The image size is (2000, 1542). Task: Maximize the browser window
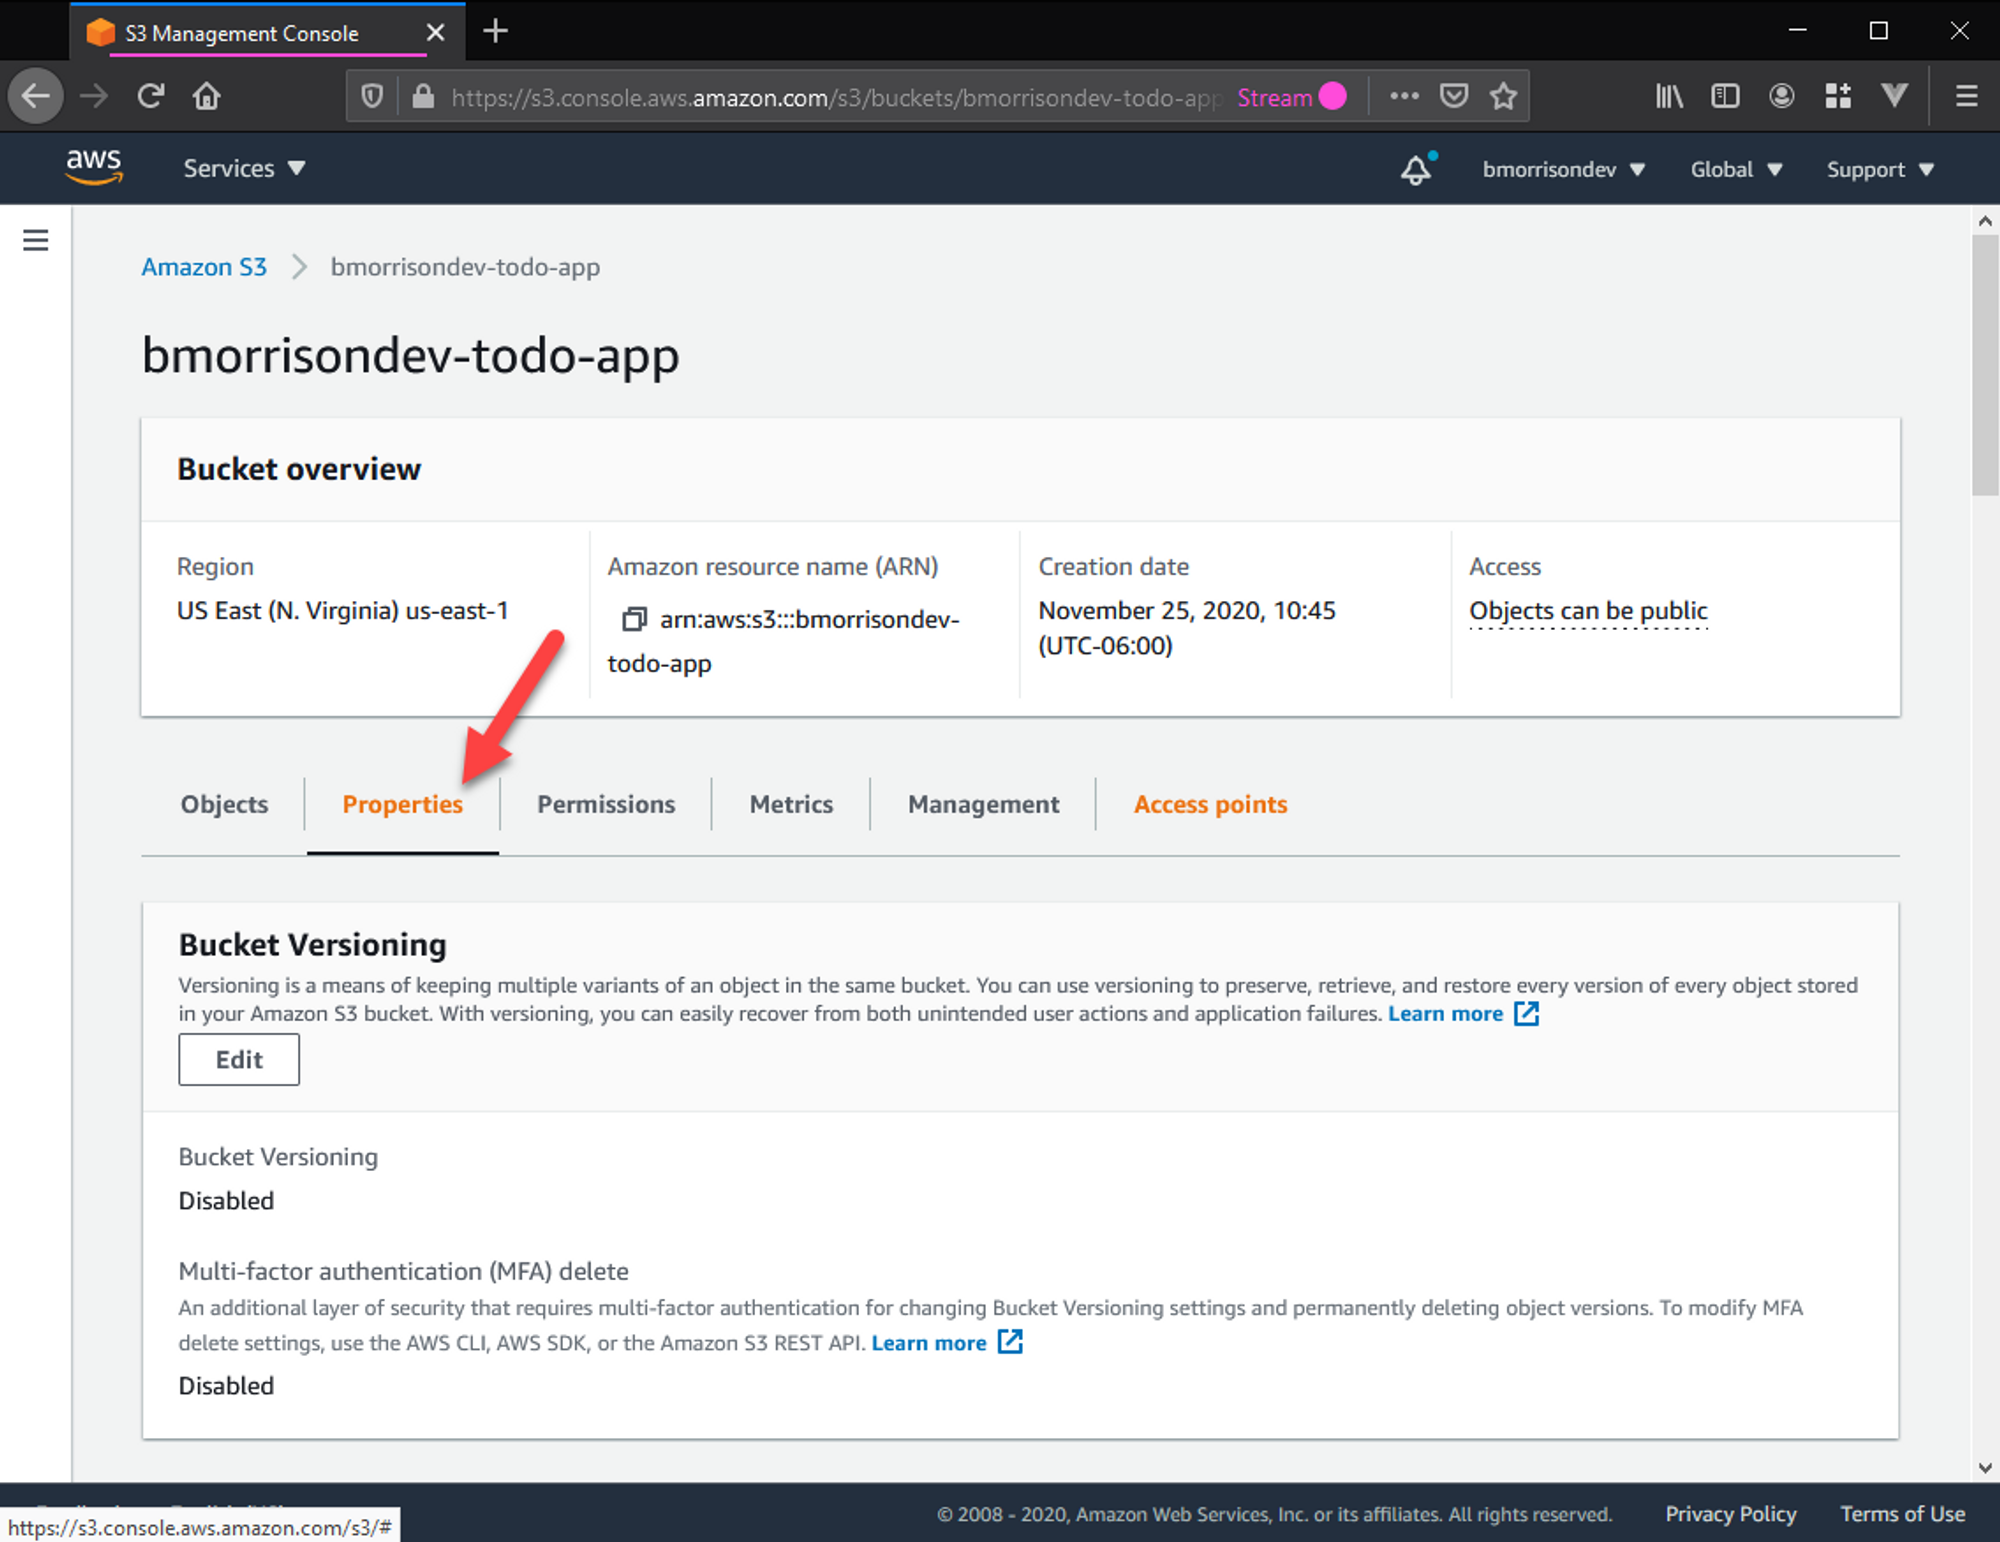pos(1878,31)
